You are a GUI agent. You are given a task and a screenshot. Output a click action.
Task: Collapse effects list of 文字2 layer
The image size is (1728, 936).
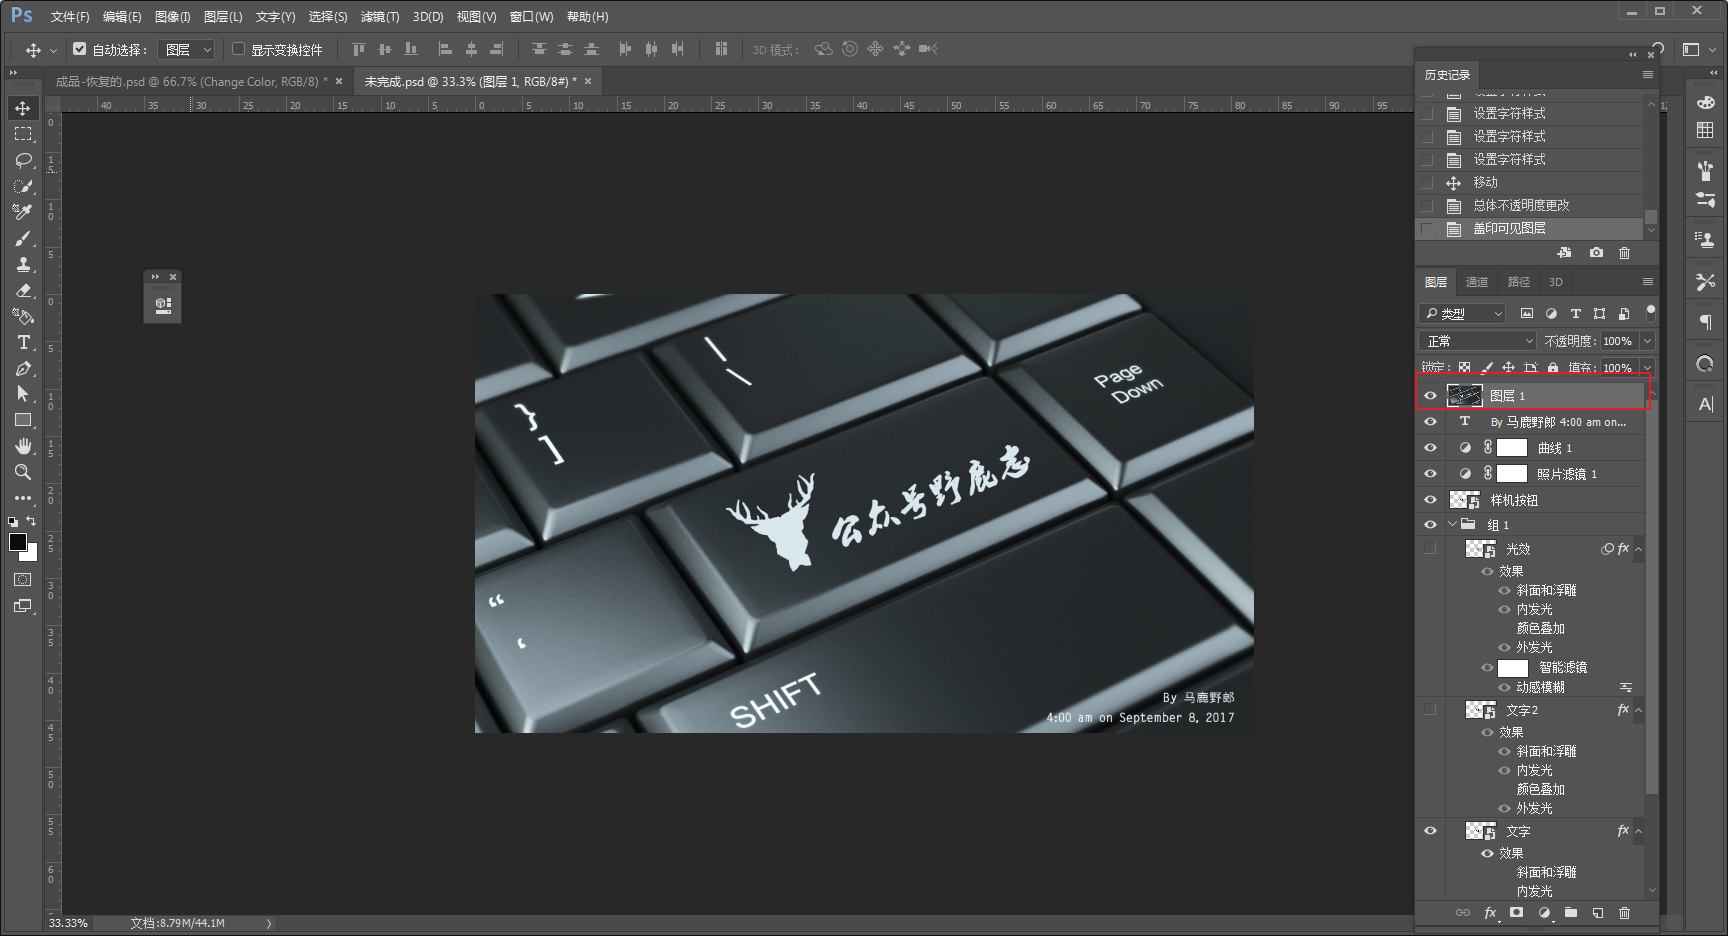click(x=1638, y=710)
